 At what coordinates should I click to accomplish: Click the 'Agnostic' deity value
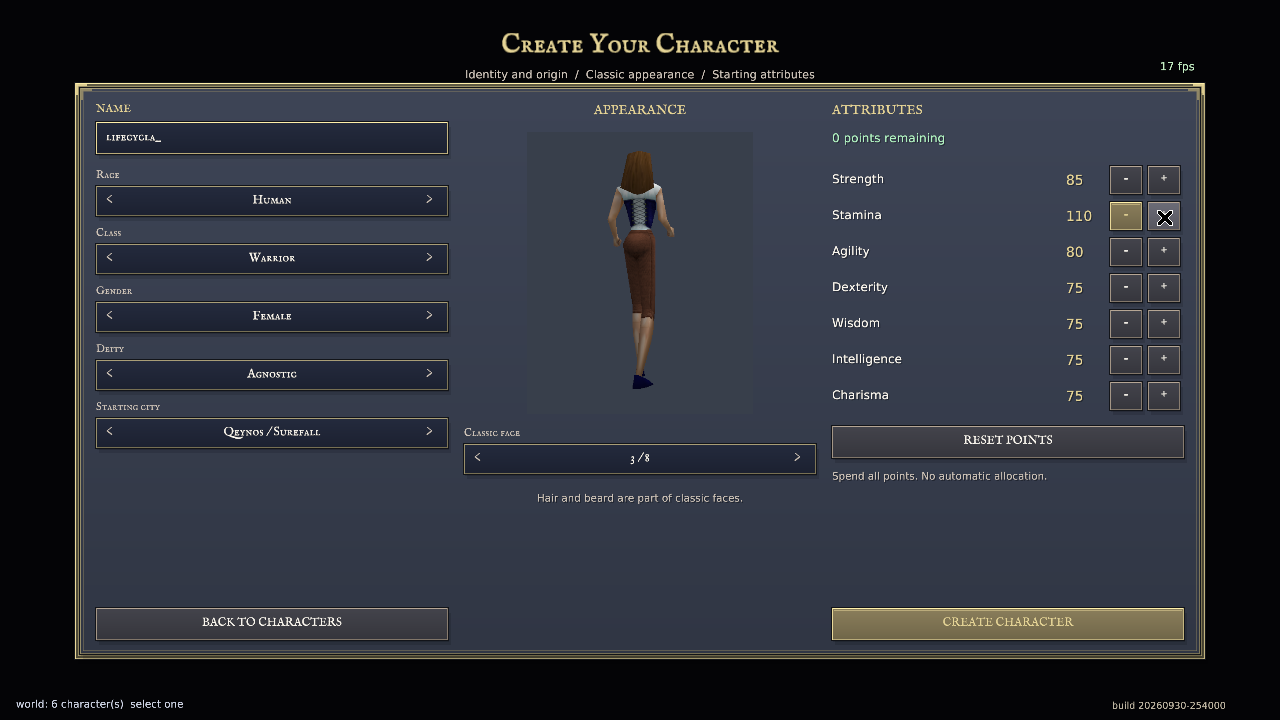point(272,374)
